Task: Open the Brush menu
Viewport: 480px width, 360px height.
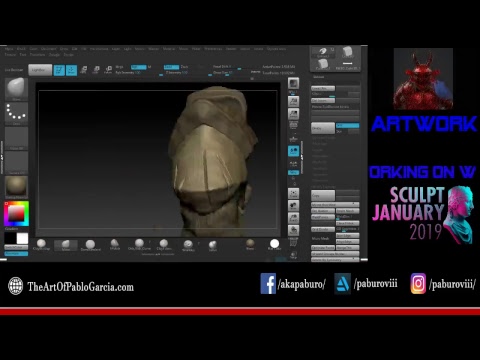Action: coord(21,49)
